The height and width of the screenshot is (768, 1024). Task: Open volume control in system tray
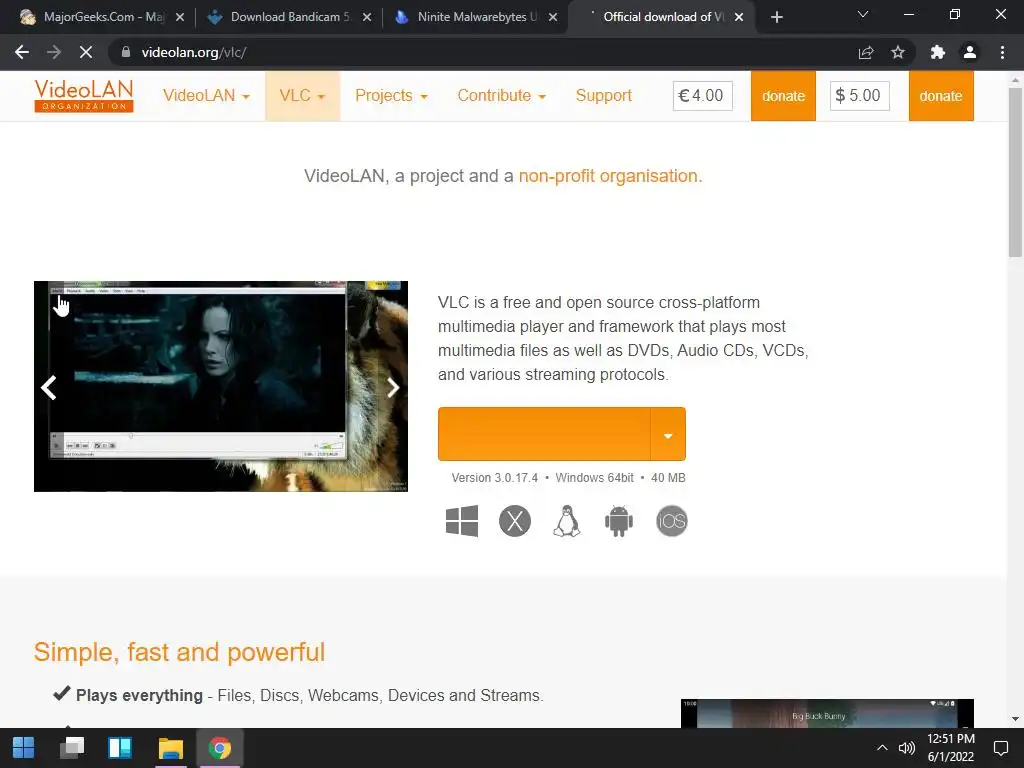point(906,748)
